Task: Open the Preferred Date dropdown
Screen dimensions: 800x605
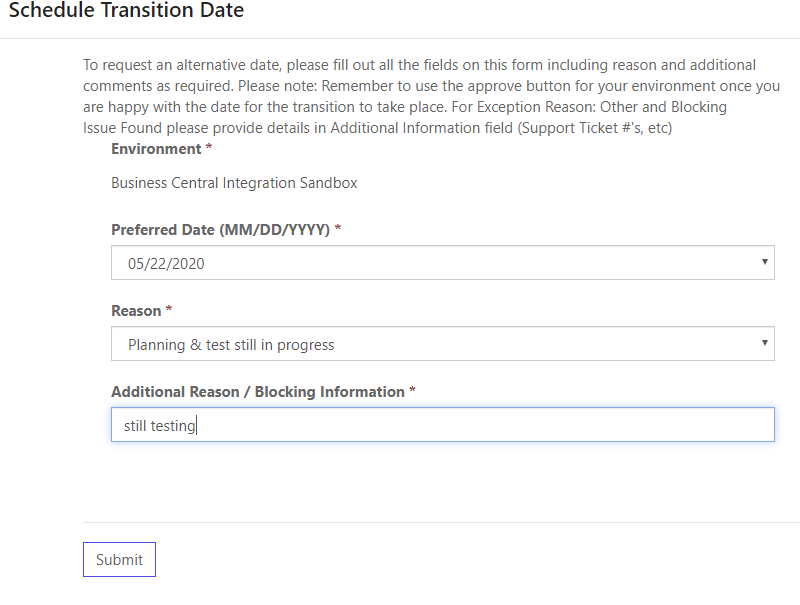Action: point(443,263)
